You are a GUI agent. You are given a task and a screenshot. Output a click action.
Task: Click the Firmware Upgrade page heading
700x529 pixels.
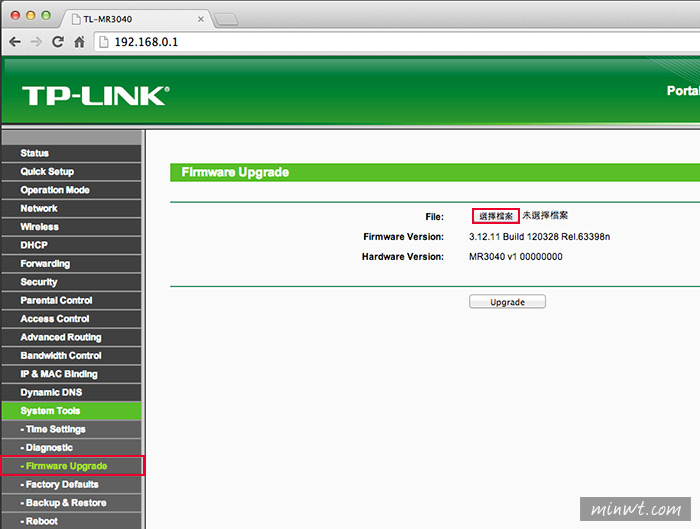235,172
